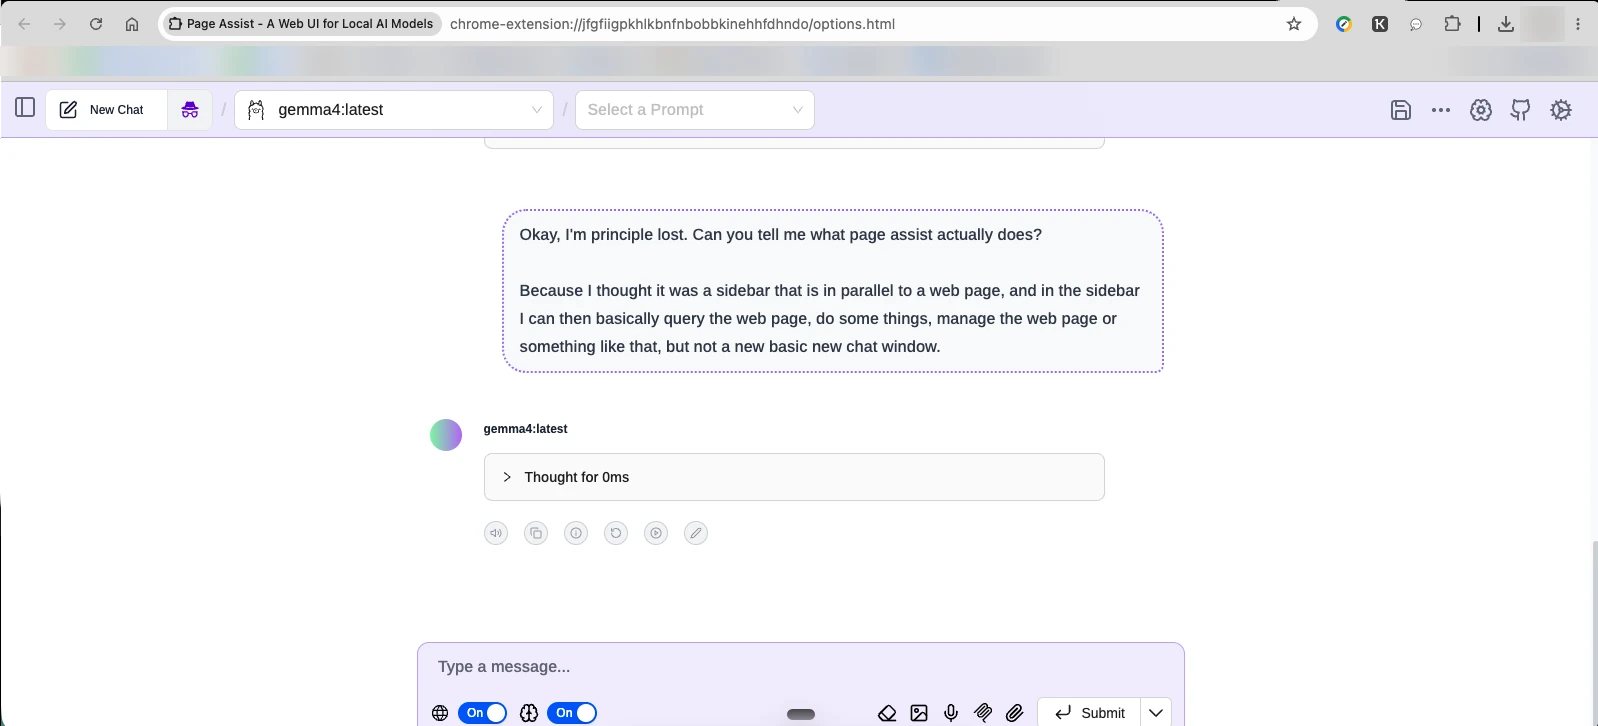This screenshot has height=726, width=1598.
Task: Copy the gemma4 response to clipboard
Action: click(536, 533)
